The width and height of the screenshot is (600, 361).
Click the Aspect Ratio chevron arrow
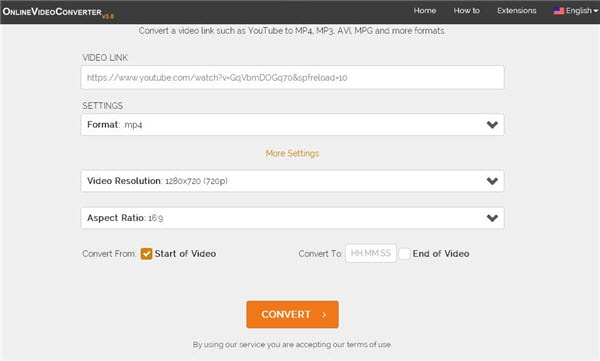click(x=492, y=218)
